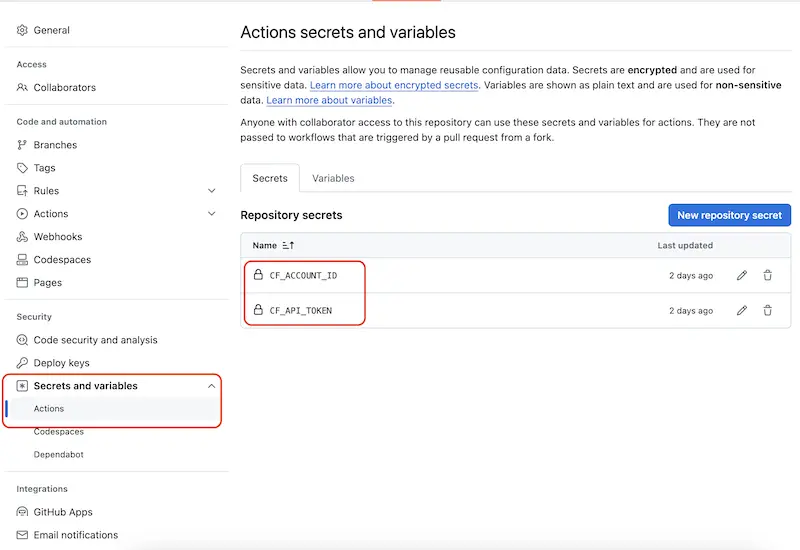The image size is (800, 550).
Task: Click the Name column header
Action: (264, 245)
